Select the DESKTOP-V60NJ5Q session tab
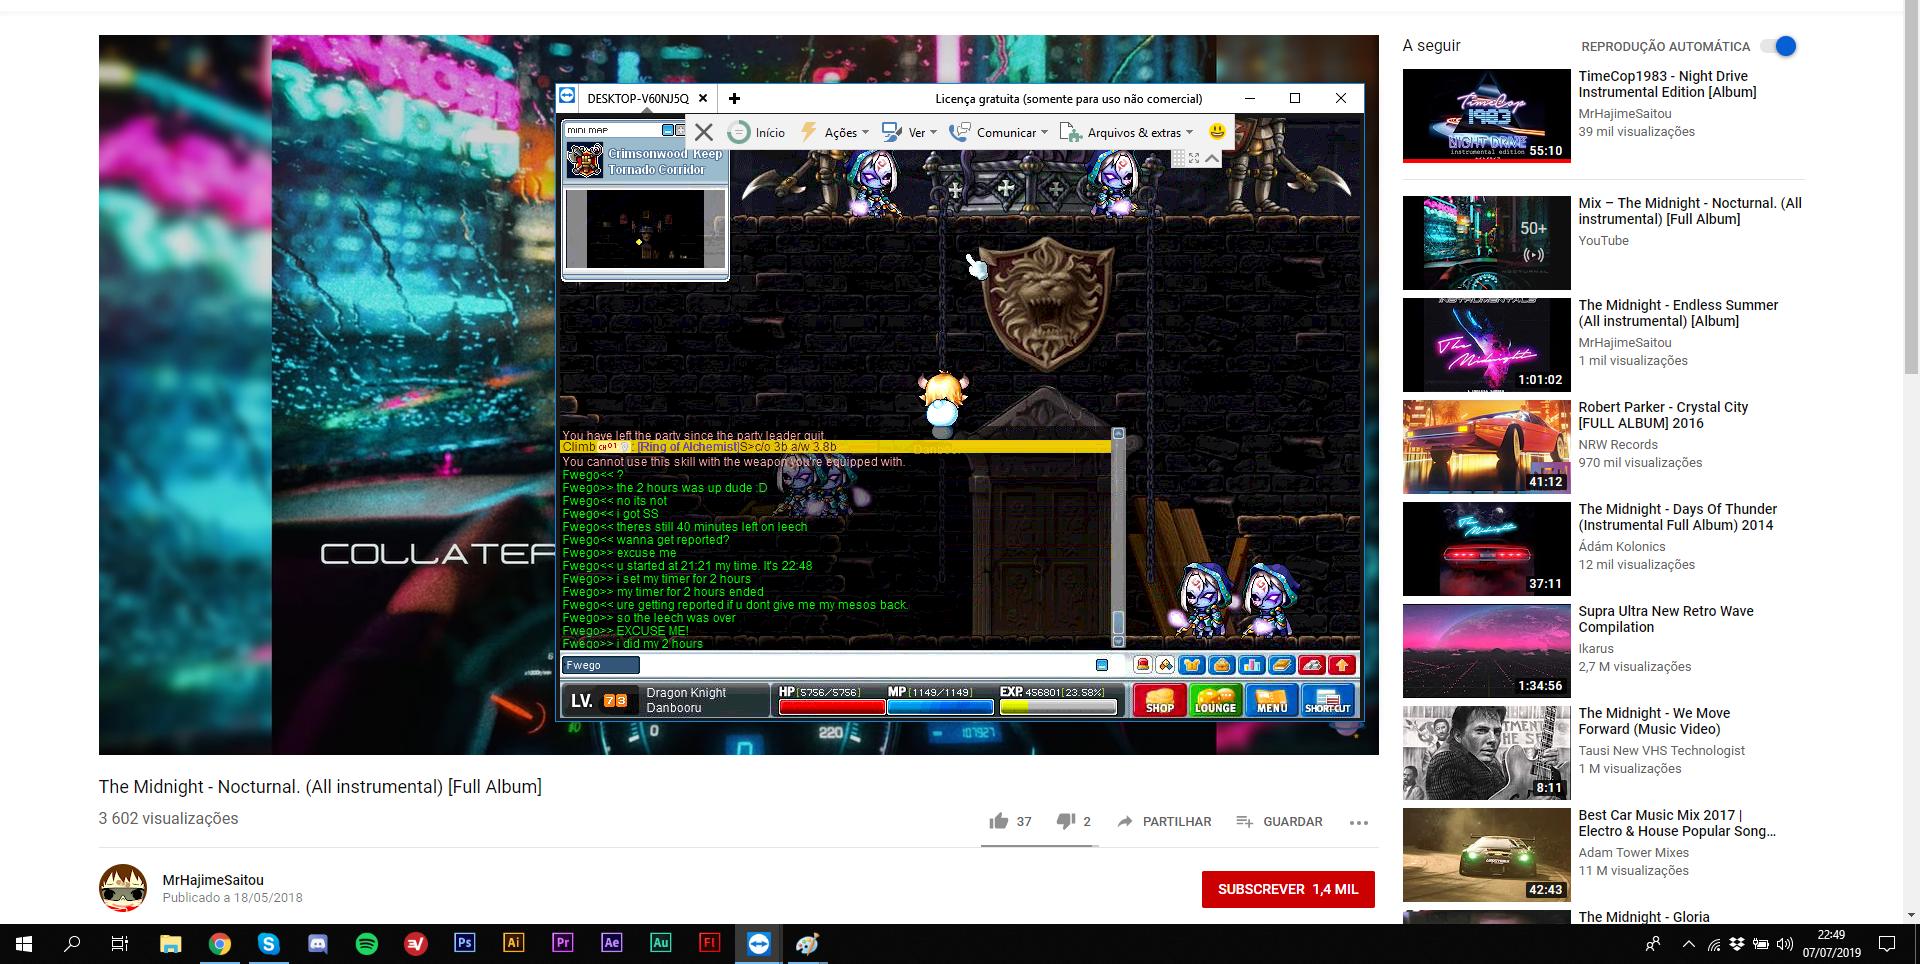1920x964 pixels. click(x=637, y=98)
